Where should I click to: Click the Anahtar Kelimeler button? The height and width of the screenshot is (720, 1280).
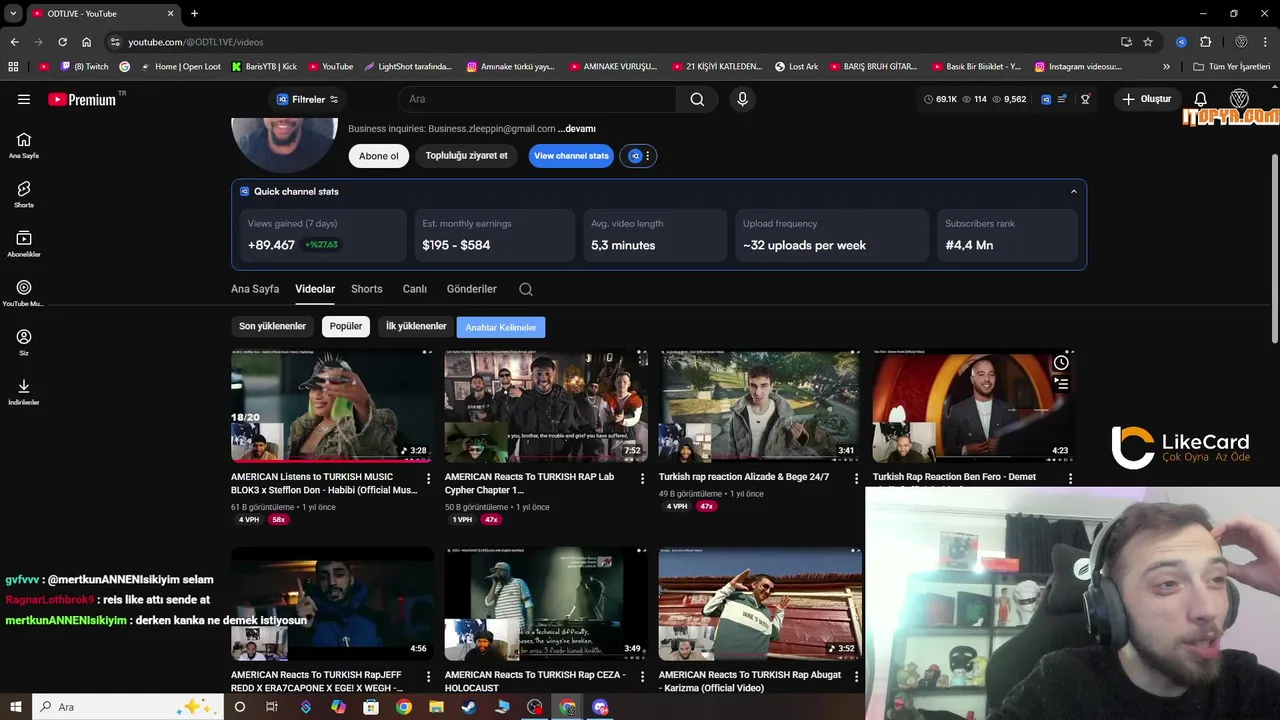[501, 327]
